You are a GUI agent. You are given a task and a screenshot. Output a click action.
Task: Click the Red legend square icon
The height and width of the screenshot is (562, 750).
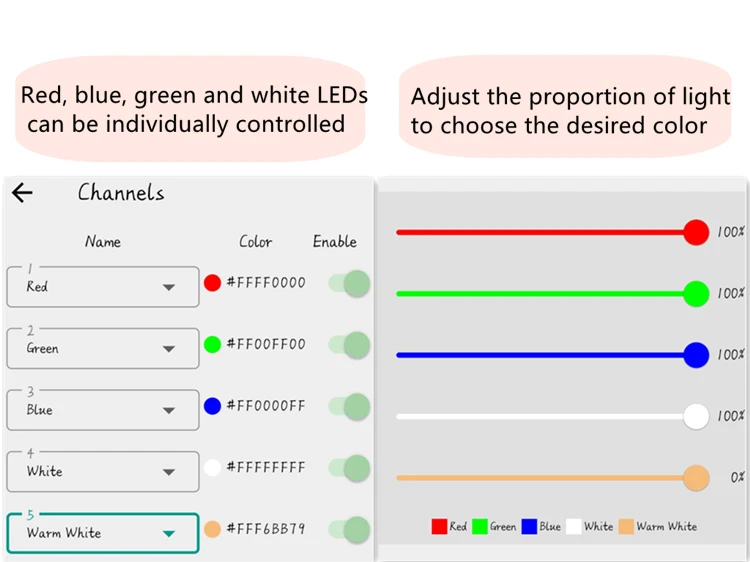[x=439, y=527]
